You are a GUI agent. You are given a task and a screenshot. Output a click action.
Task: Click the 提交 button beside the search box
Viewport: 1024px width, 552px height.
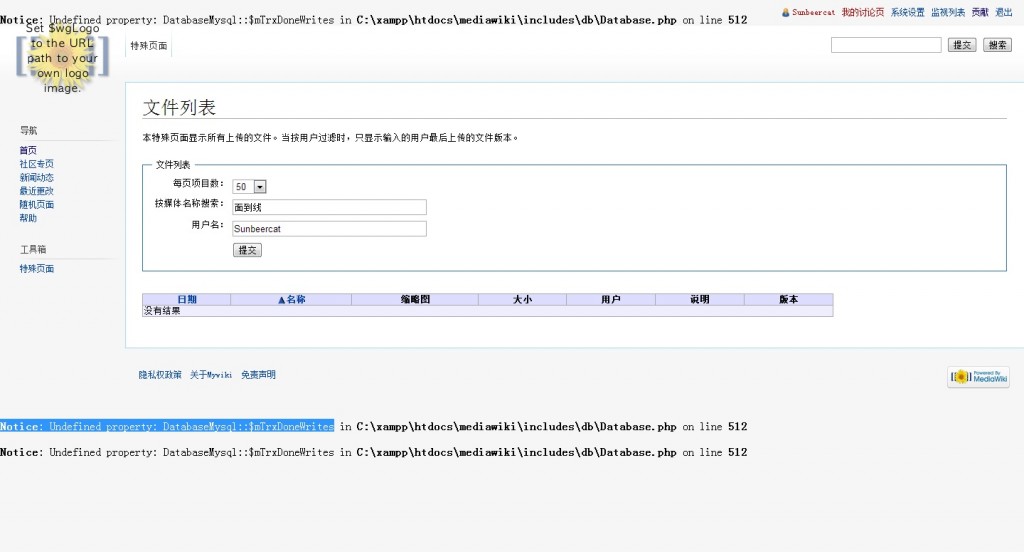pyautogui.click(x=962, y=45)
